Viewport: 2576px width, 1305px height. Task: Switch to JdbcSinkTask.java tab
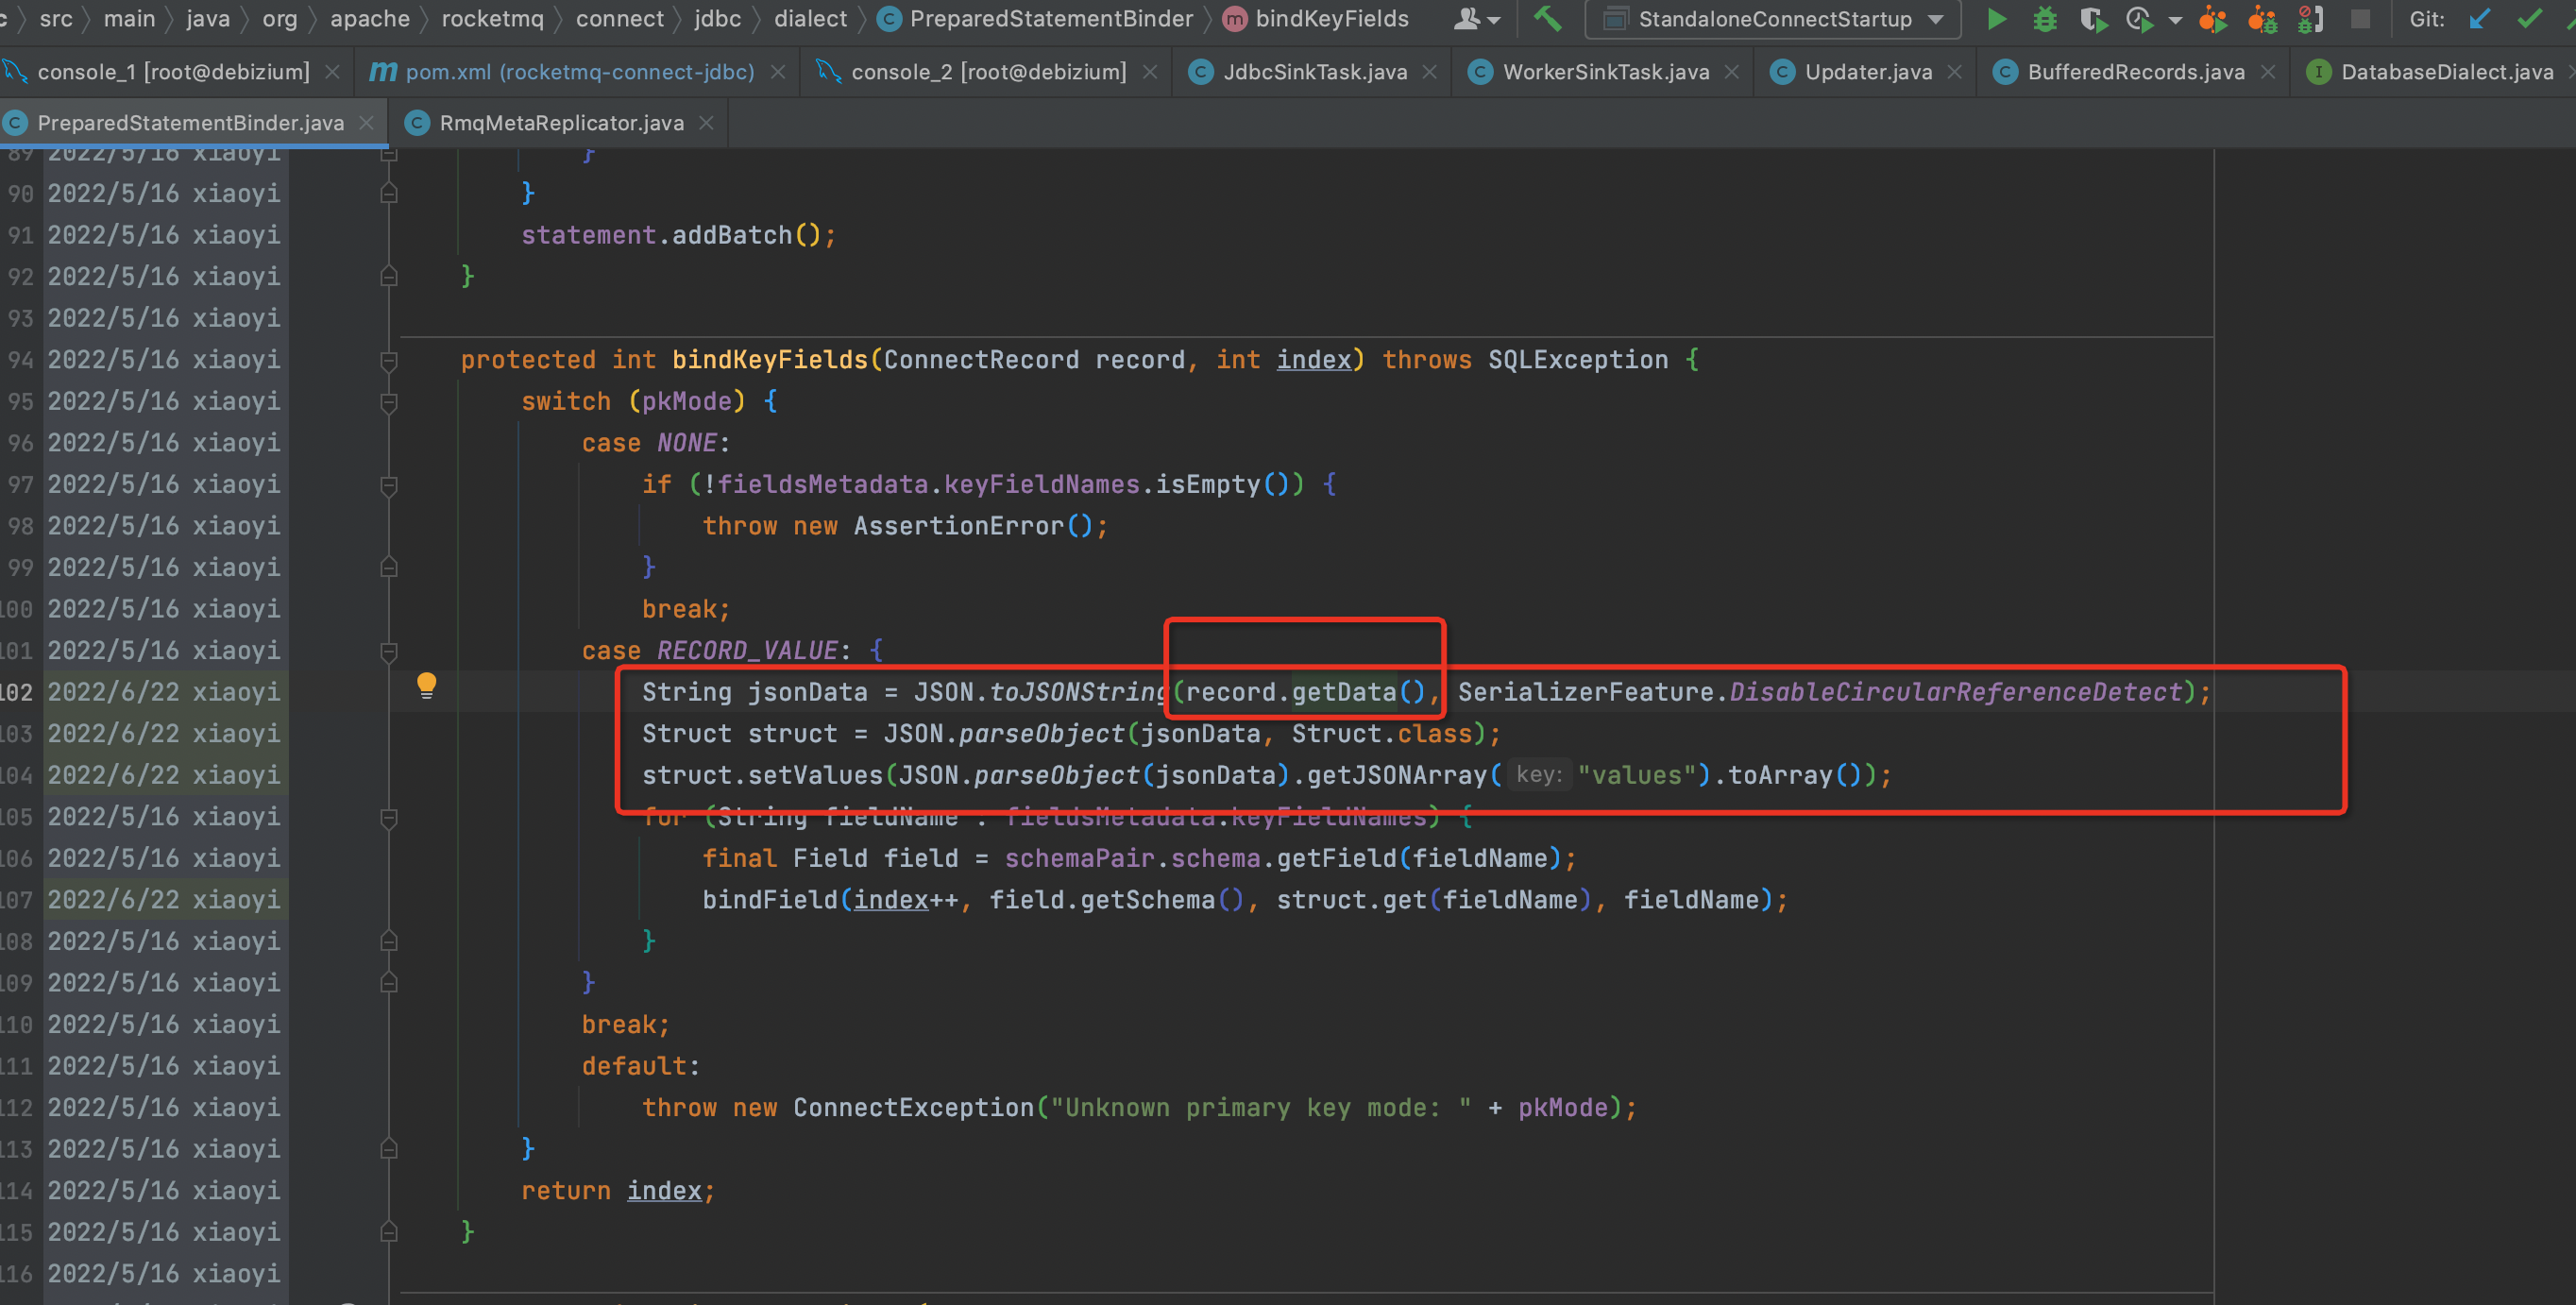[1314, 72]
